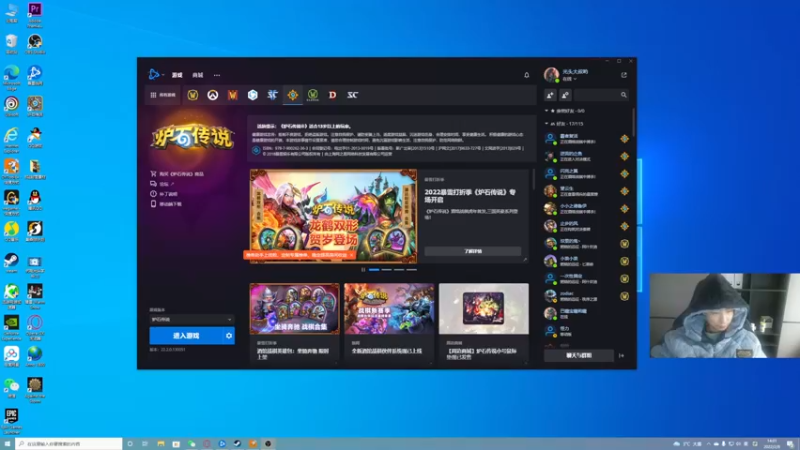
Task: Click the add friend icon
Action: [550, 95]
